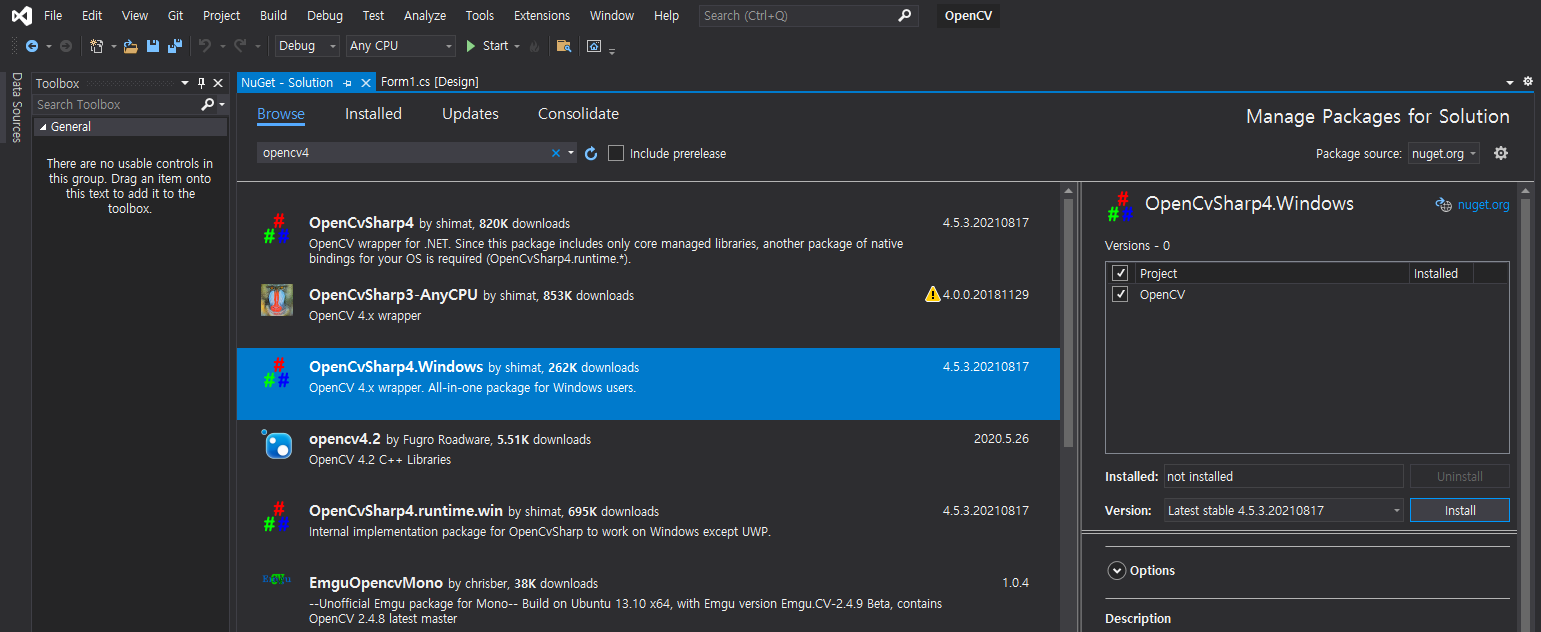1541x632 pixels.
Task: Click the Visual Studio logo icon
Action: point(20,16)
